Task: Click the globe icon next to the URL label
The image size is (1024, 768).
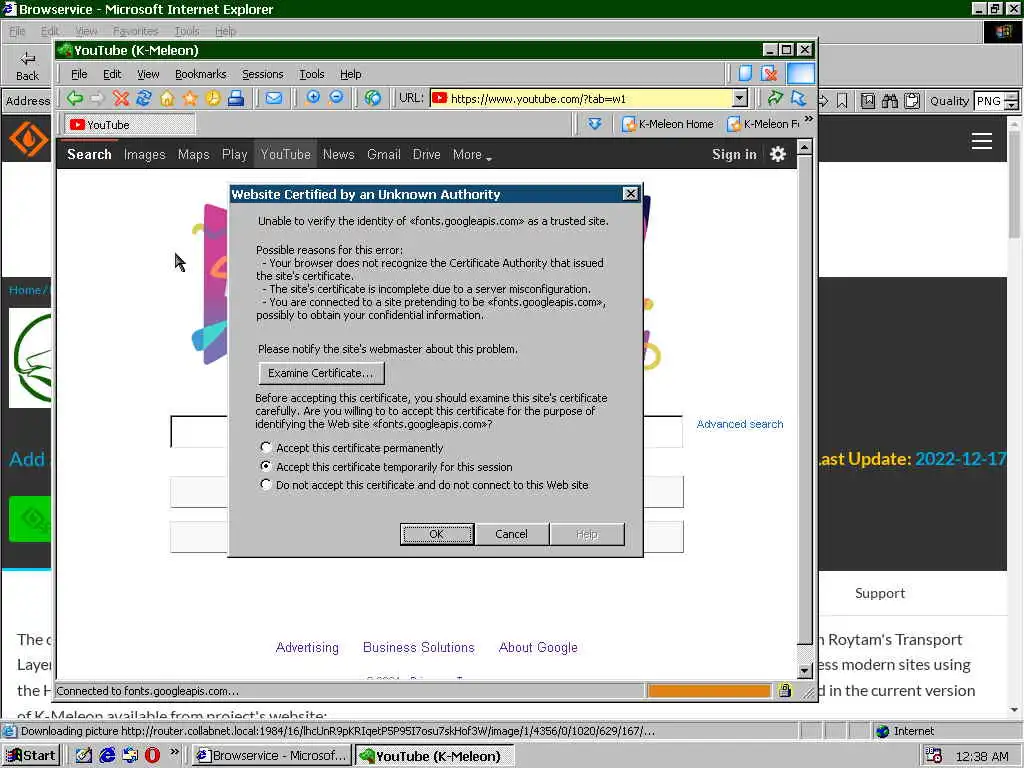Action: (x=373, y=99)
